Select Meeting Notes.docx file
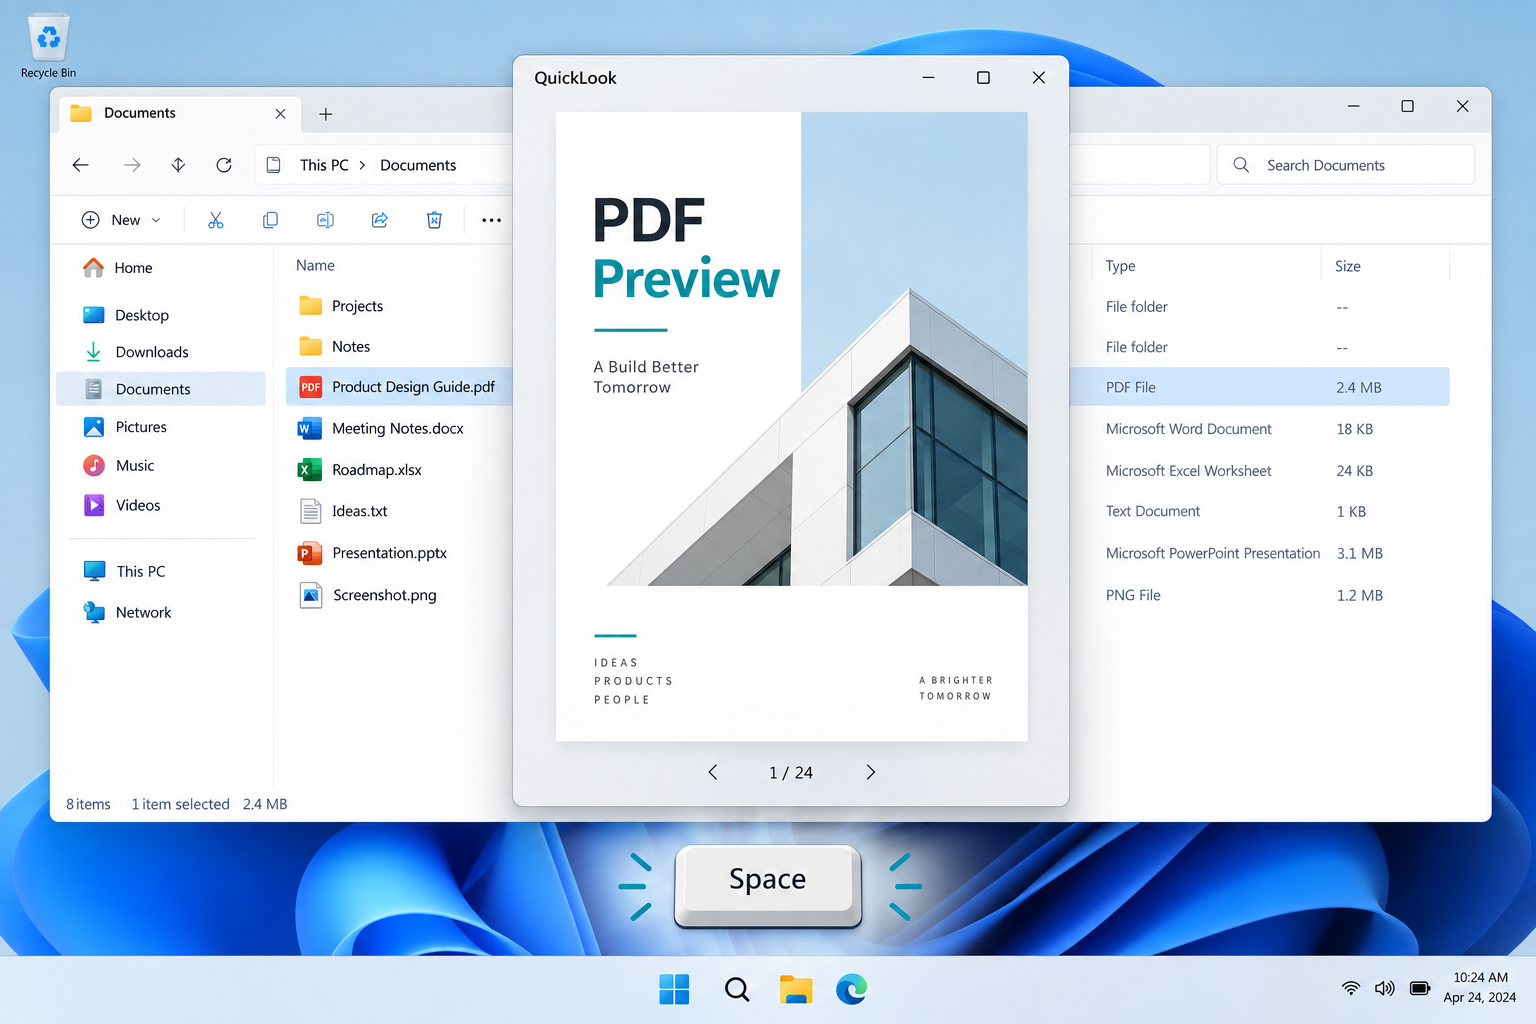Image resolution: width=1536 pixels, height=1024 pixels. click(x=381, y=428)
